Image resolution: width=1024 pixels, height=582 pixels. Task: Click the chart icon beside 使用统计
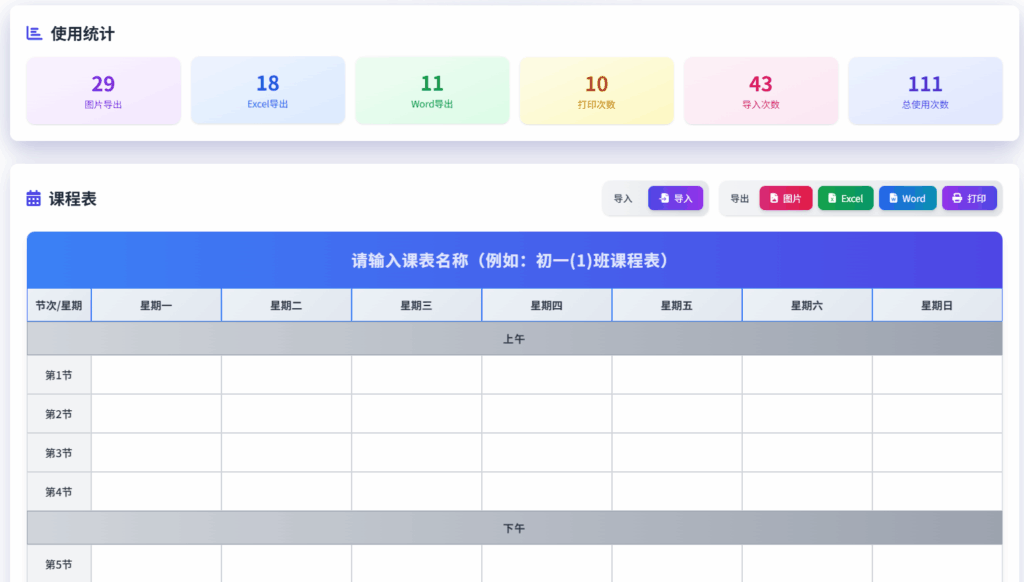point(34,34)
